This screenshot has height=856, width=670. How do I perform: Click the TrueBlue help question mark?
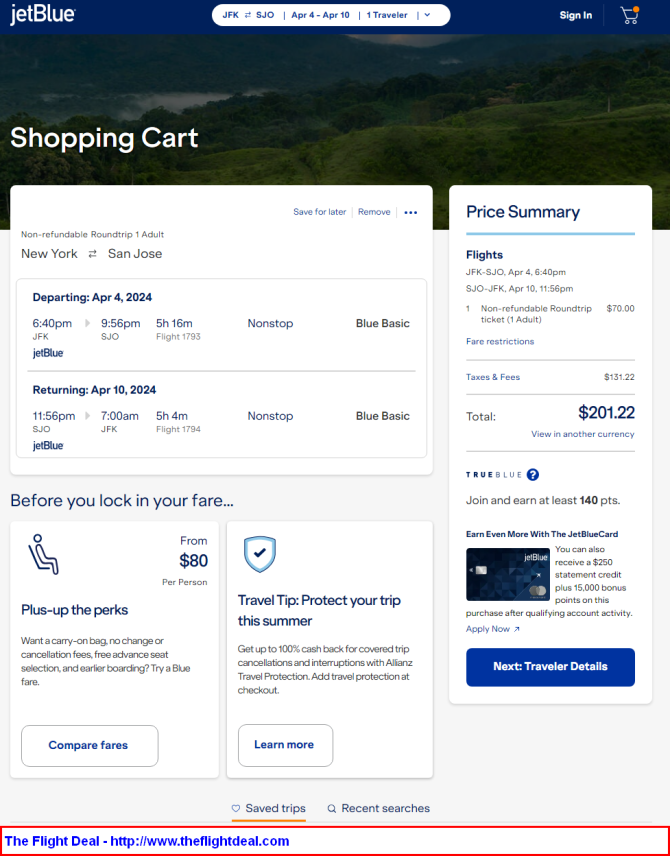[x=533, y=474]
